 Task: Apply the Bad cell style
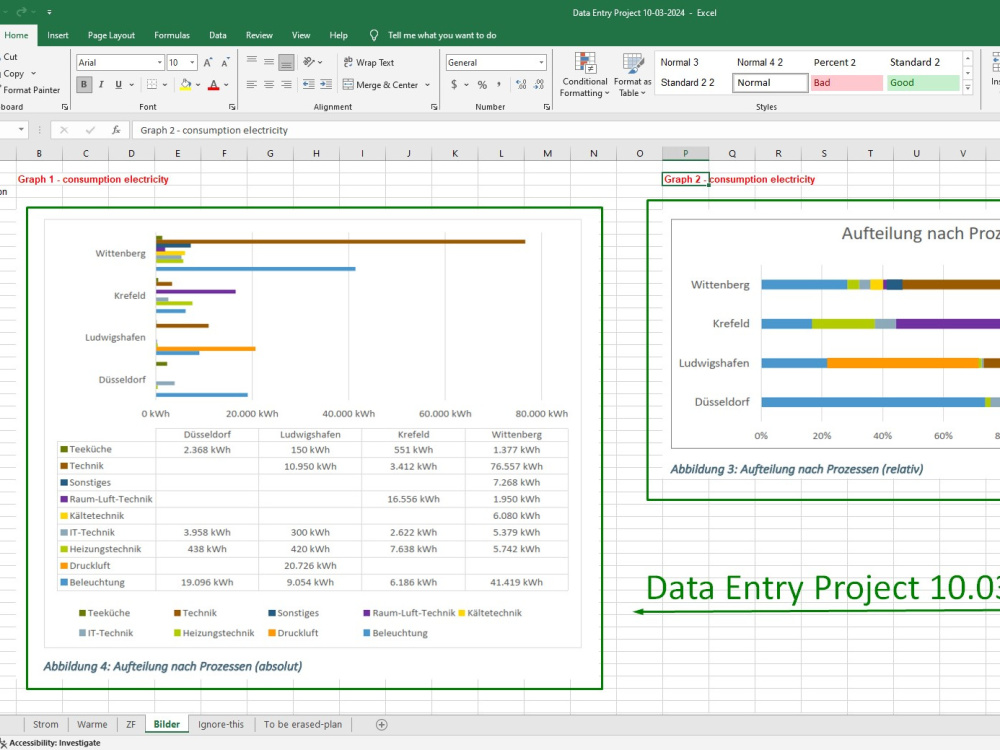point(846,83)
